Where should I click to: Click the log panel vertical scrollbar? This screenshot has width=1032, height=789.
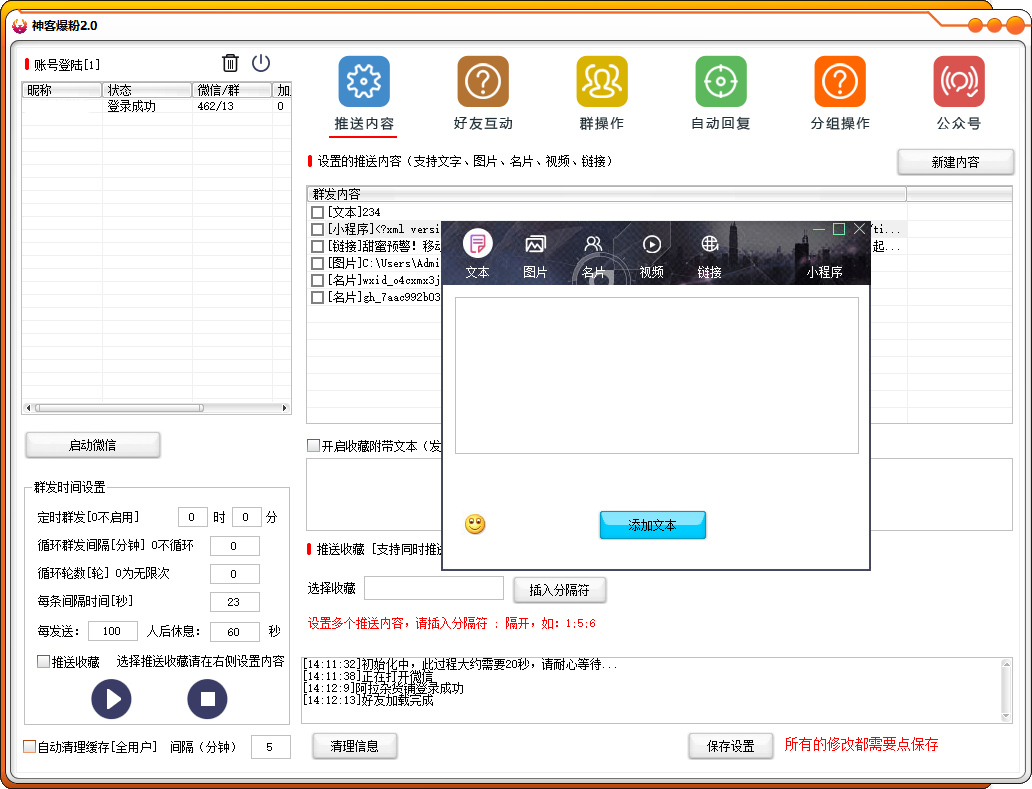(1006, 690)
